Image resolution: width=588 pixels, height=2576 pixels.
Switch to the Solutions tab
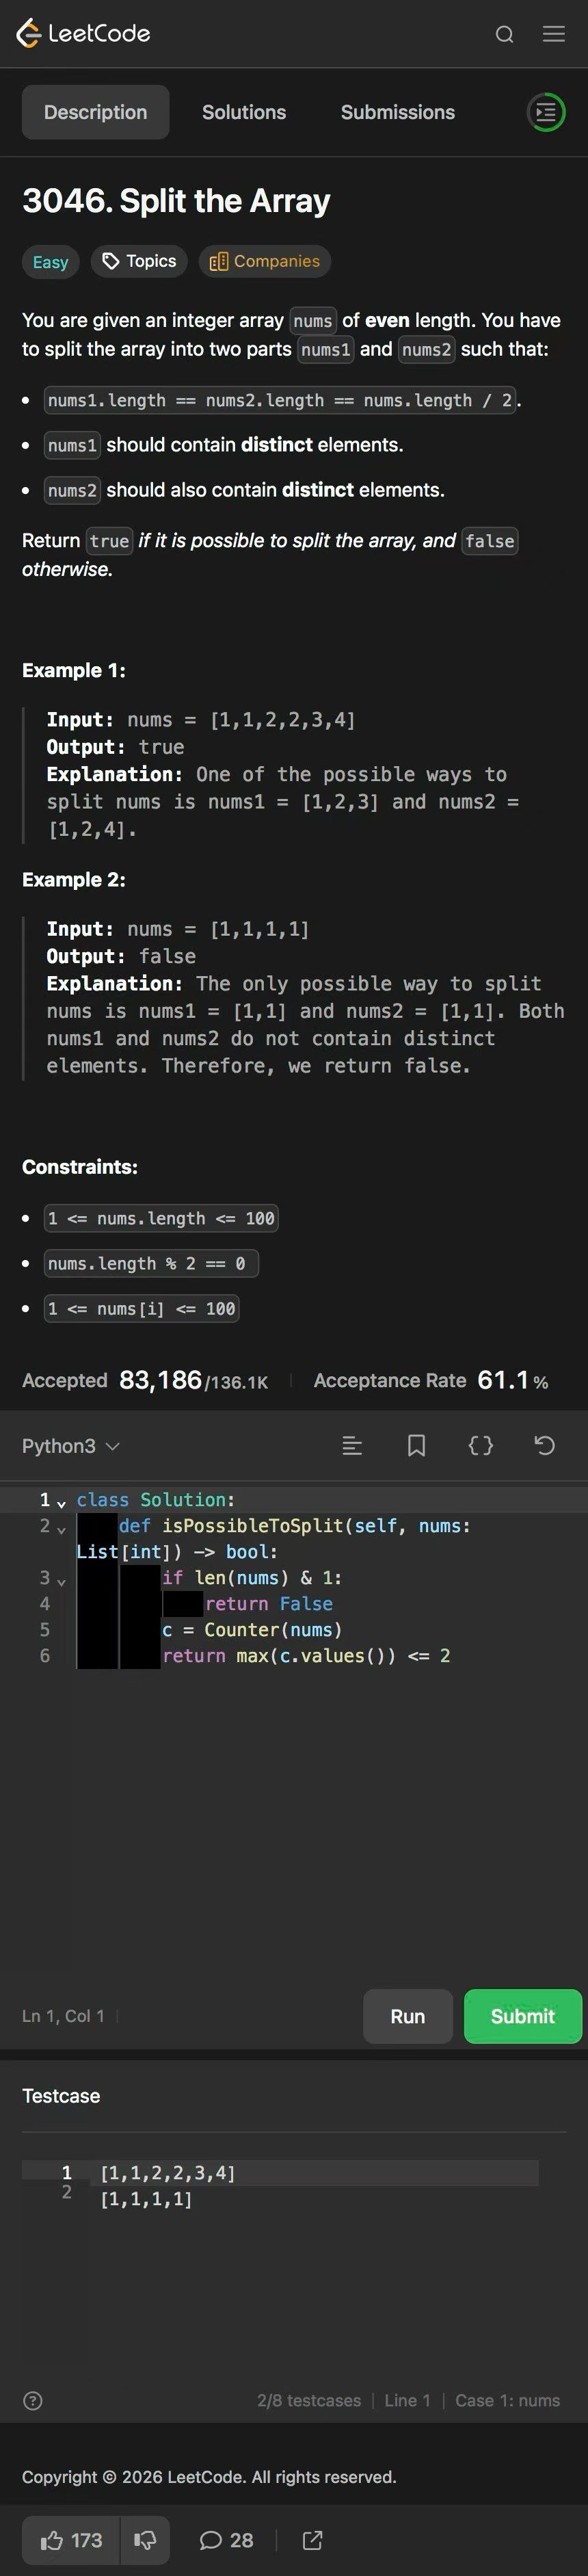pyautogui.click(x=244, y=112)
